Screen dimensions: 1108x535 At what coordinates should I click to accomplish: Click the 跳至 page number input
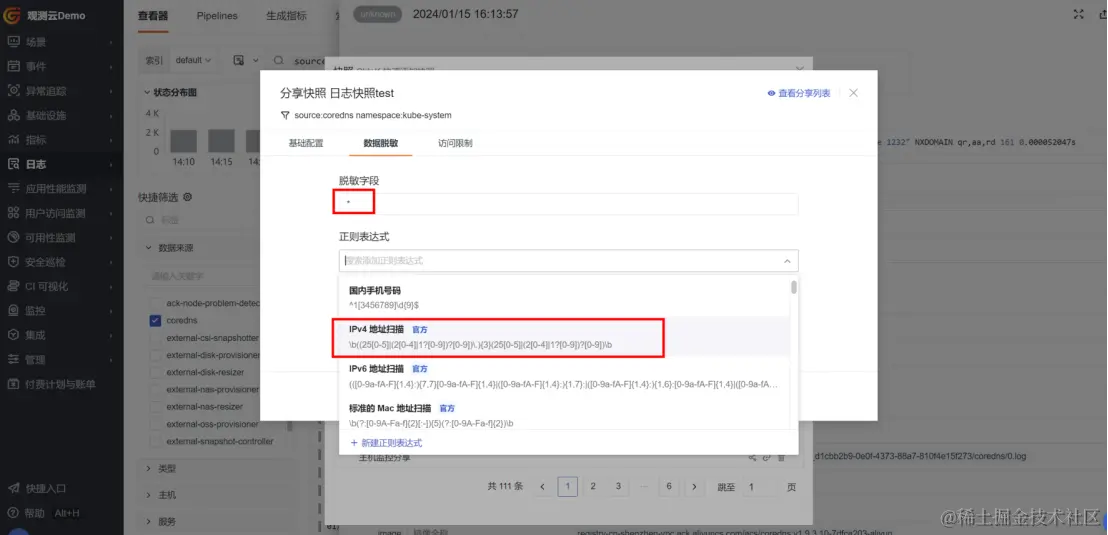pyautogui.click(x=758, y=486)
